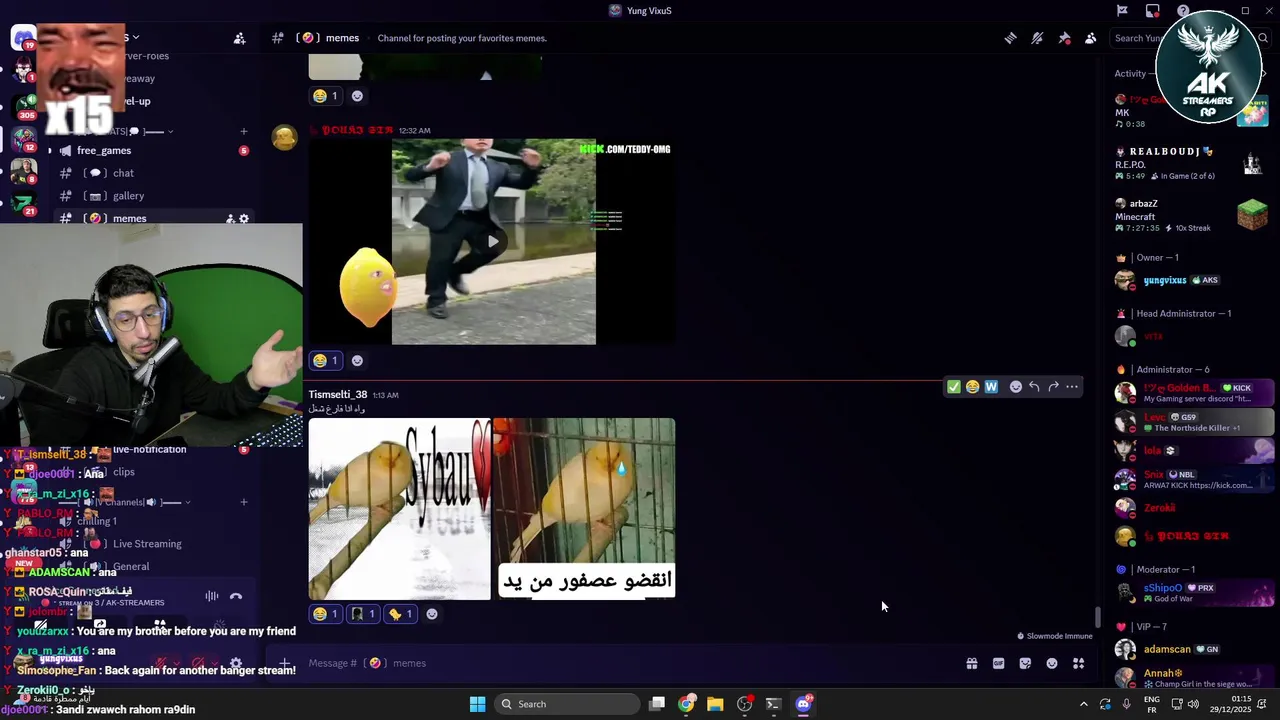The height and width of the screenshot is (720, 1280).
Task: Add a channel to V Channels category
Action: pos(243,502)
